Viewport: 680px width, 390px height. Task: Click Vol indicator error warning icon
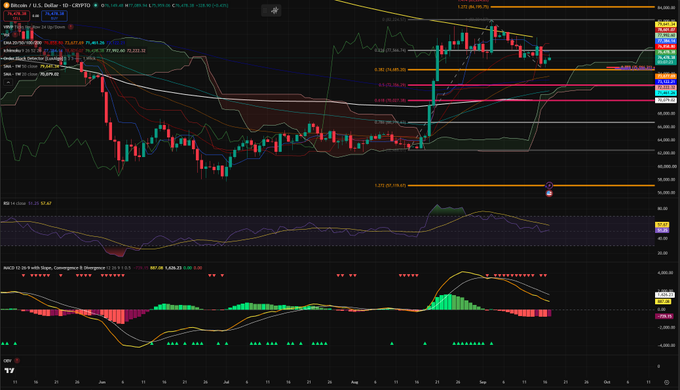coord(15,34)
